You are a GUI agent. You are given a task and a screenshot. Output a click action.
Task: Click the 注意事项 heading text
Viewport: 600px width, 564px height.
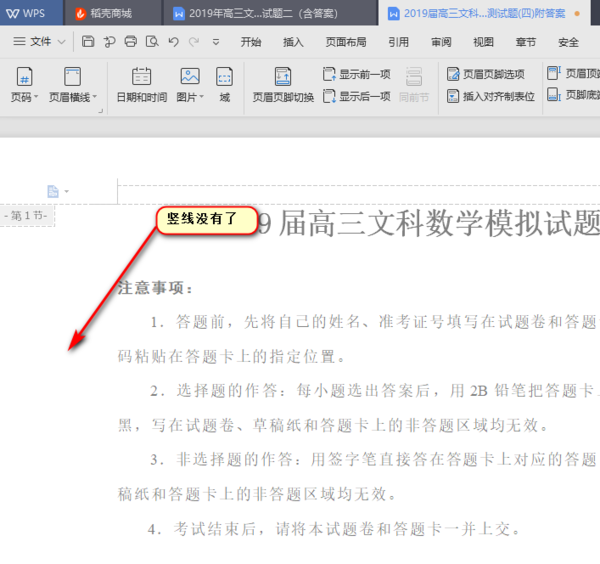[155, 288]
